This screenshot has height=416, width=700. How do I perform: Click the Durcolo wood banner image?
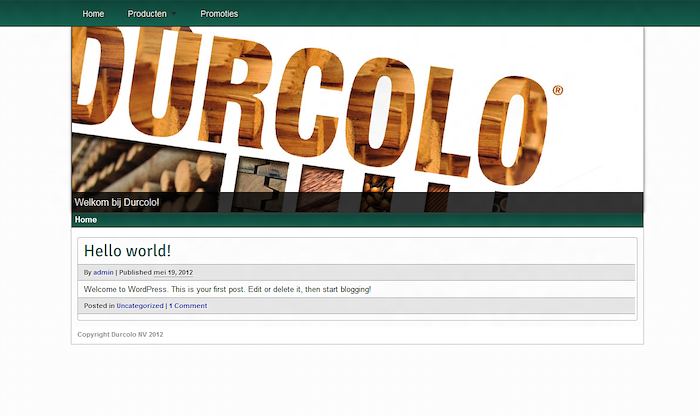tap(357, 119)
